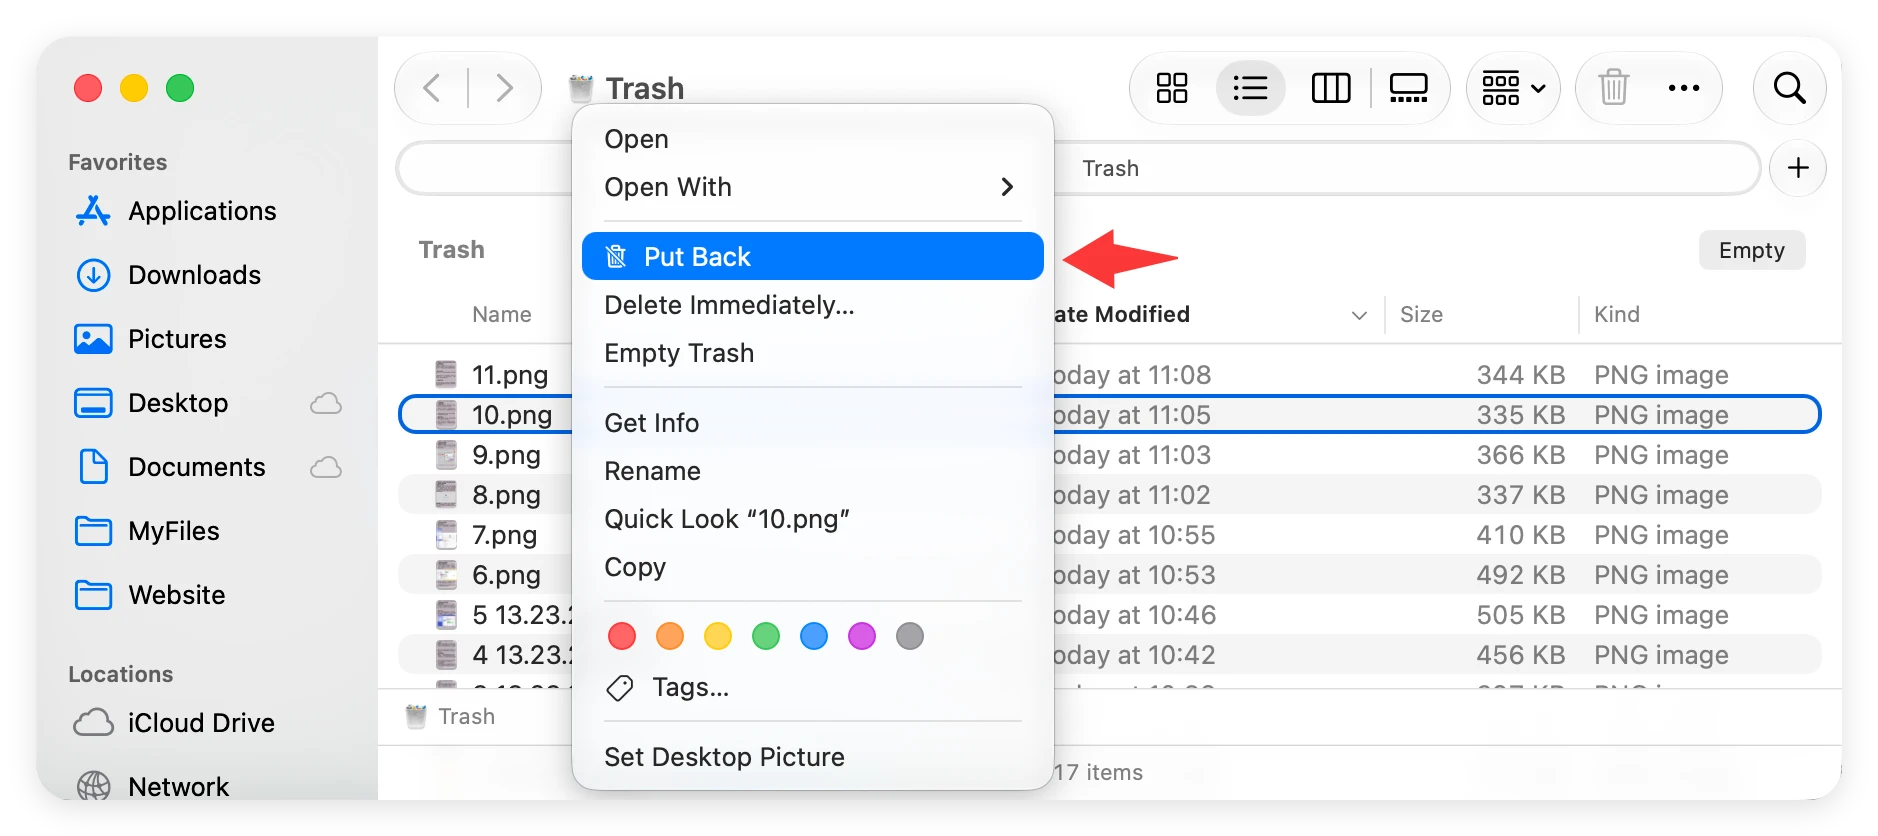Sort by Name column header

coord(501,315)
